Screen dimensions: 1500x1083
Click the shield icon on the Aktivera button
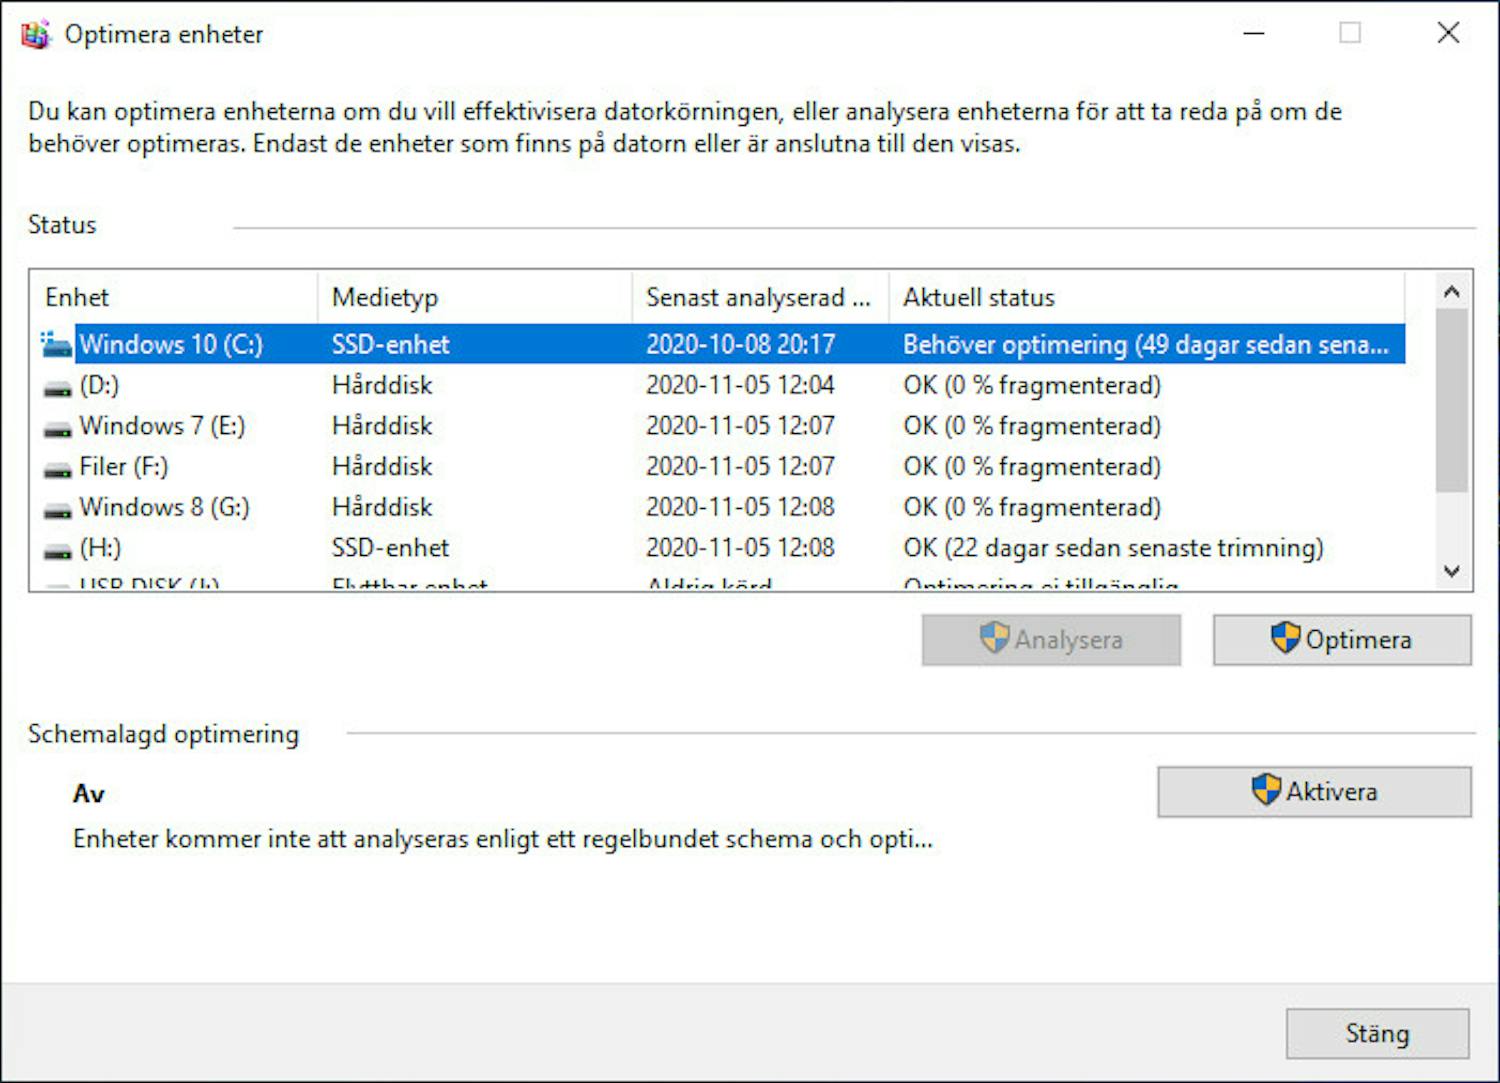1265,791
